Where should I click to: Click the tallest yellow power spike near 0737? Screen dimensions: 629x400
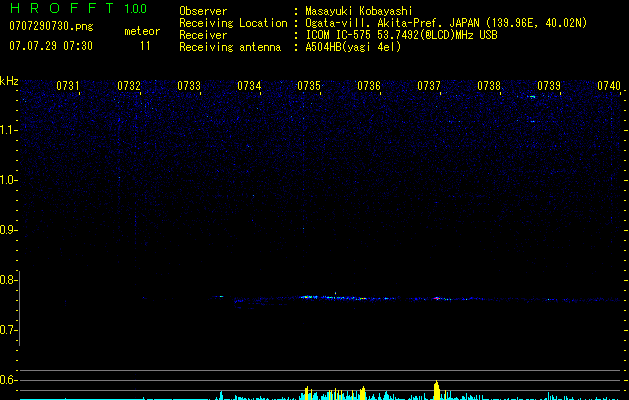[x=436, y=390]
